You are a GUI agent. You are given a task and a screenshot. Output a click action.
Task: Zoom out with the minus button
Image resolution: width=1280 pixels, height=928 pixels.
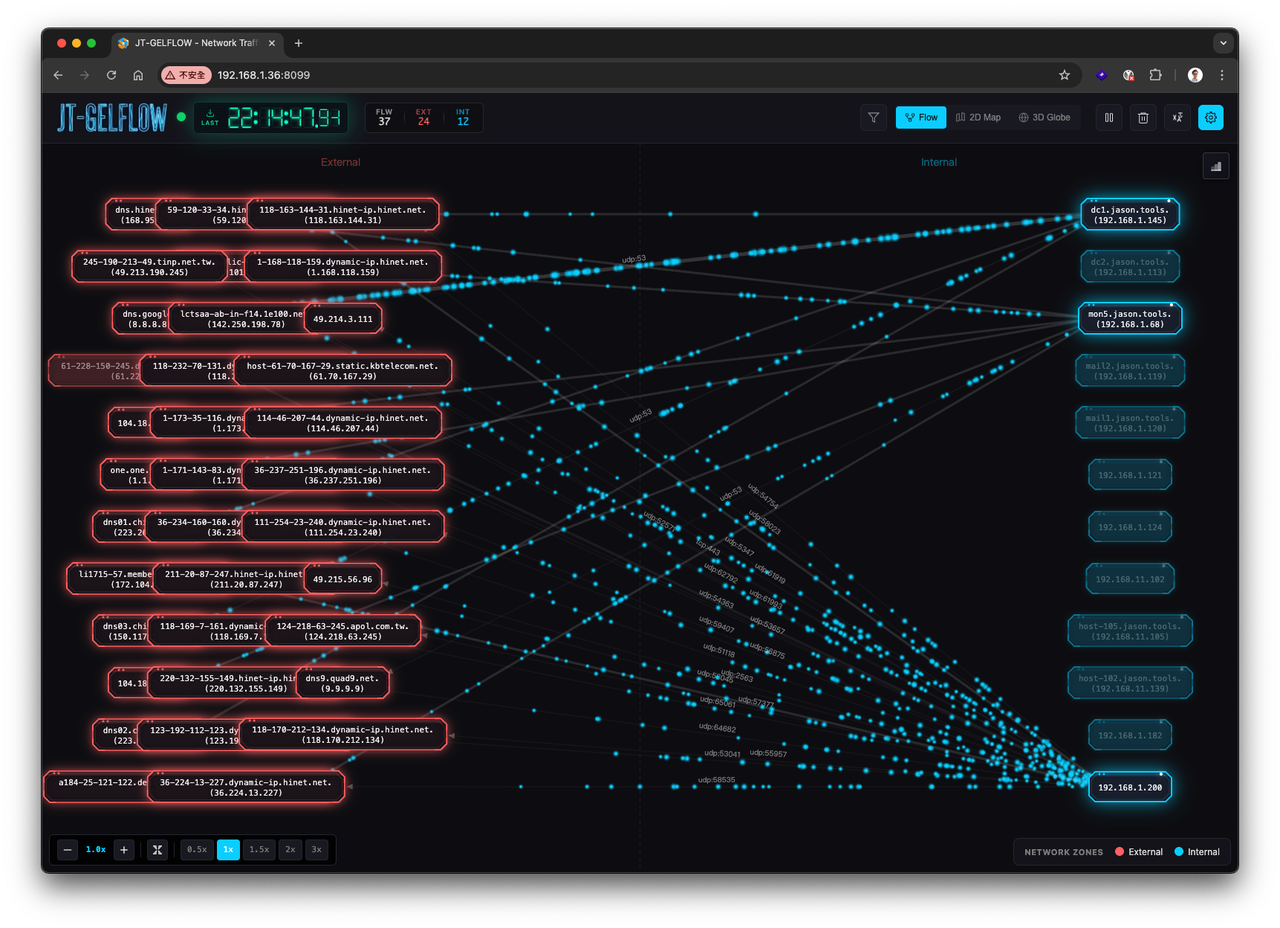[68, 849]
